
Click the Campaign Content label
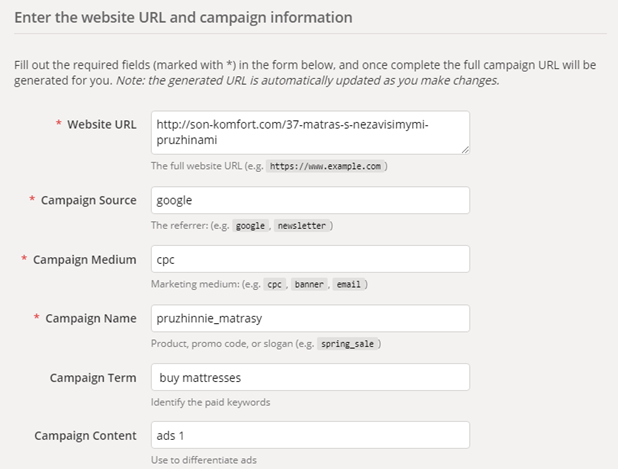click(85, 436)
